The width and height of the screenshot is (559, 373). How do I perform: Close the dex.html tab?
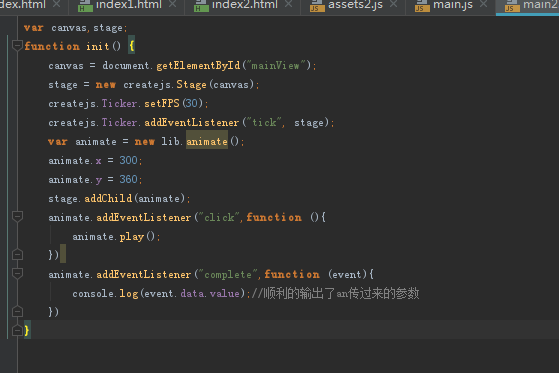[56, 4]
